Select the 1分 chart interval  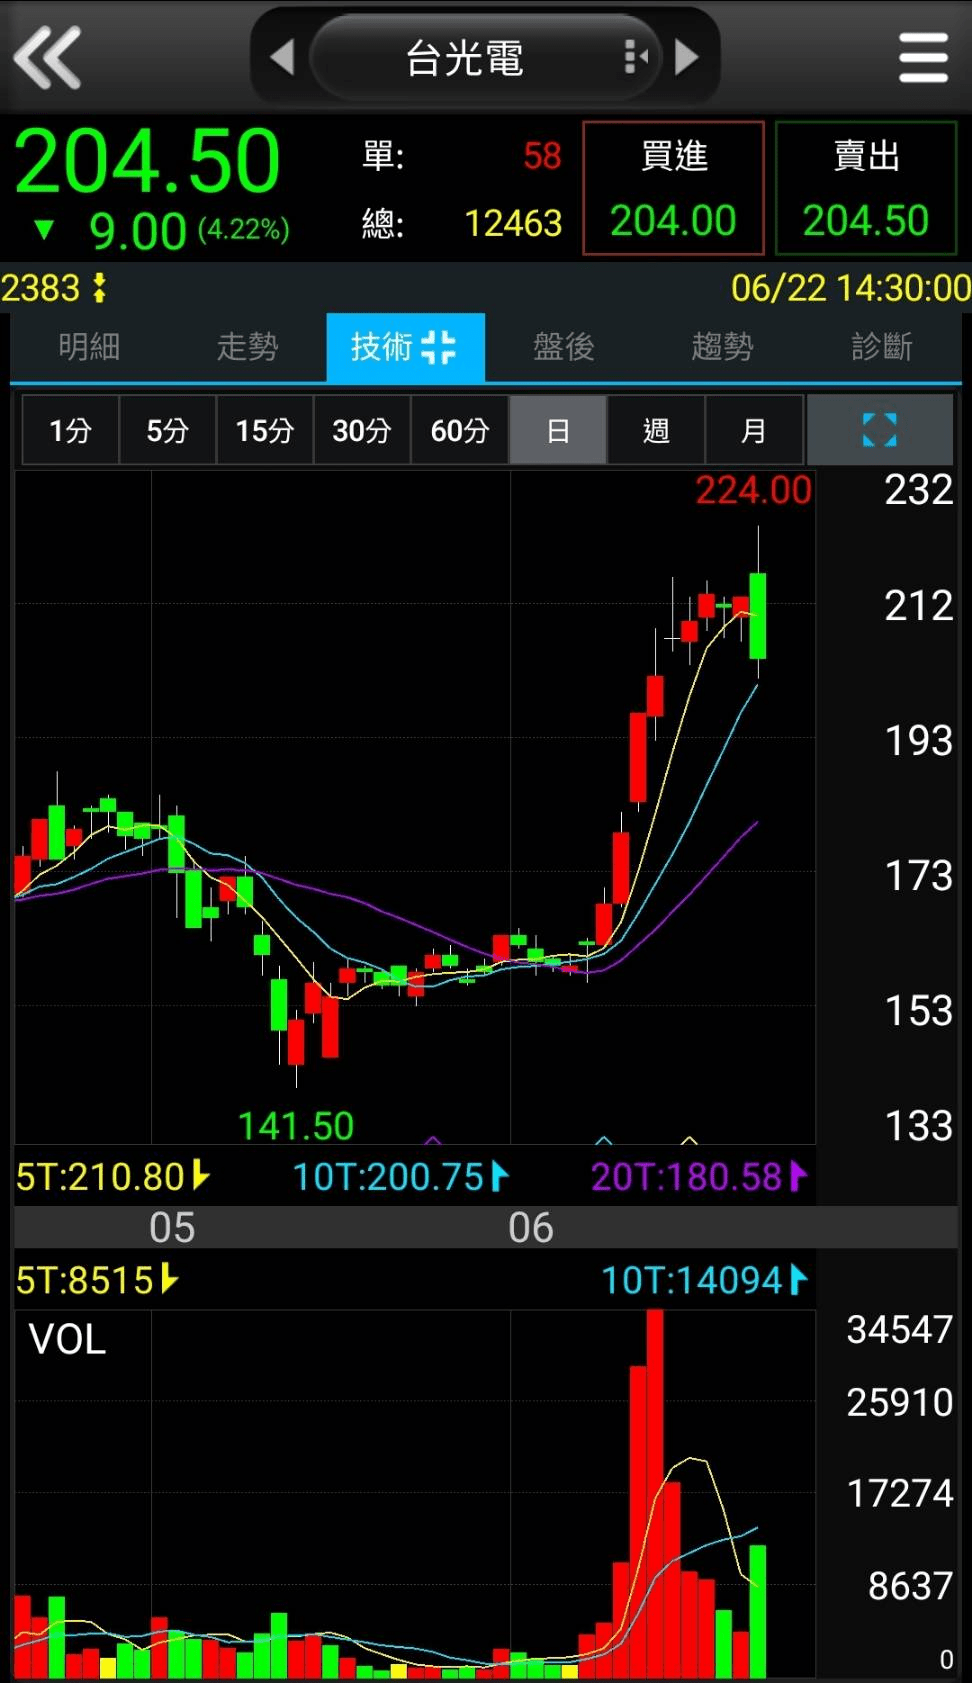(x=70, y=430)
